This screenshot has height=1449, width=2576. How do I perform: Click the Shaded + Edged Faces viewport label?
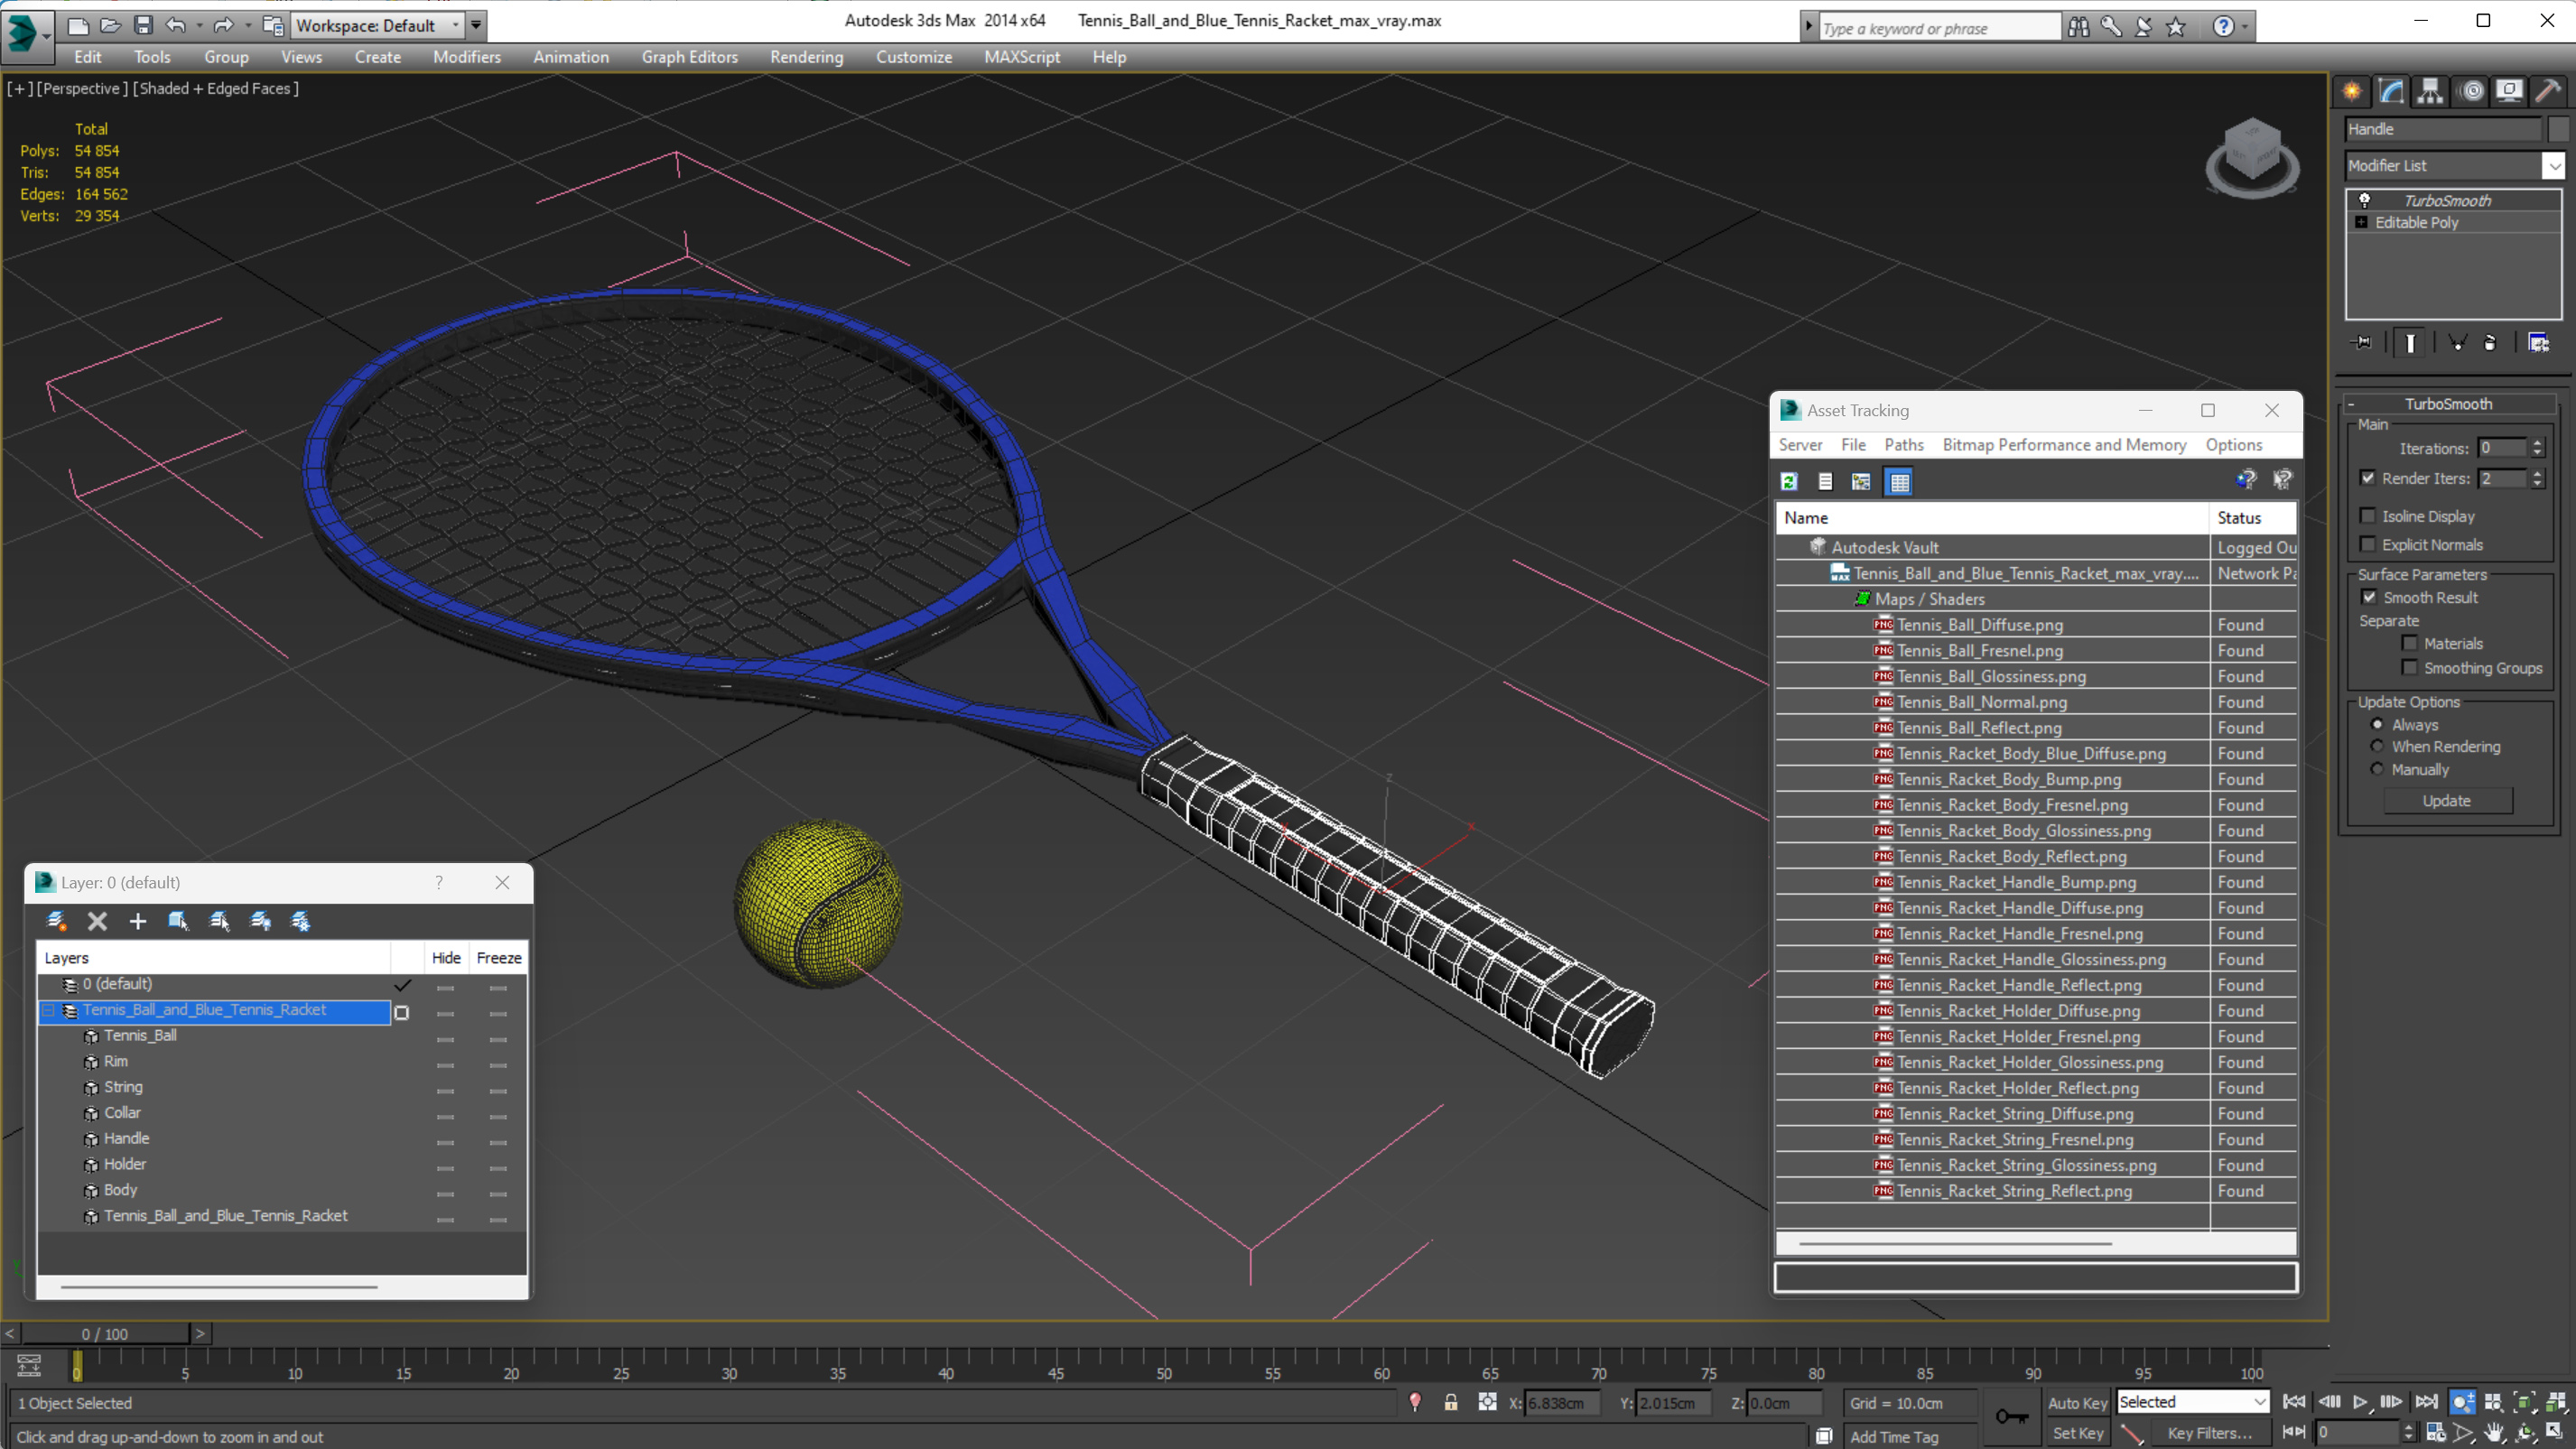coord(215,88)
